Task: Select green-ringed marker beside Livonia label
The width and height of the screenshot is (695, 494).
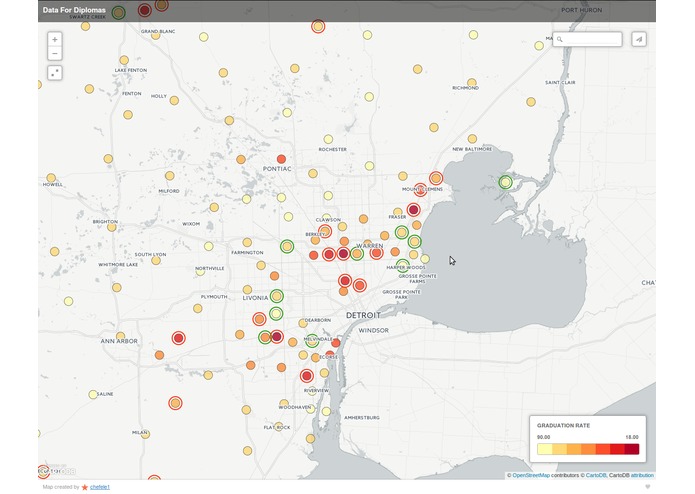Action: [x=277, y=296]
